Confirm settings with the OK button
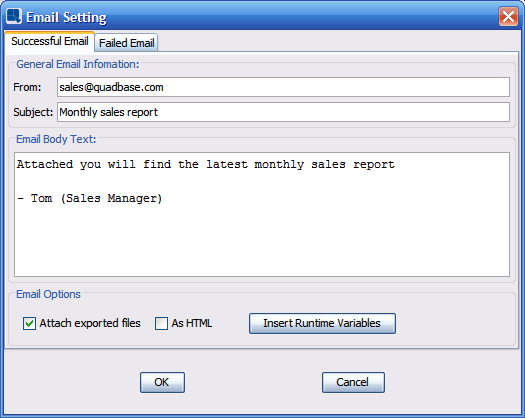 click(162, 382)
